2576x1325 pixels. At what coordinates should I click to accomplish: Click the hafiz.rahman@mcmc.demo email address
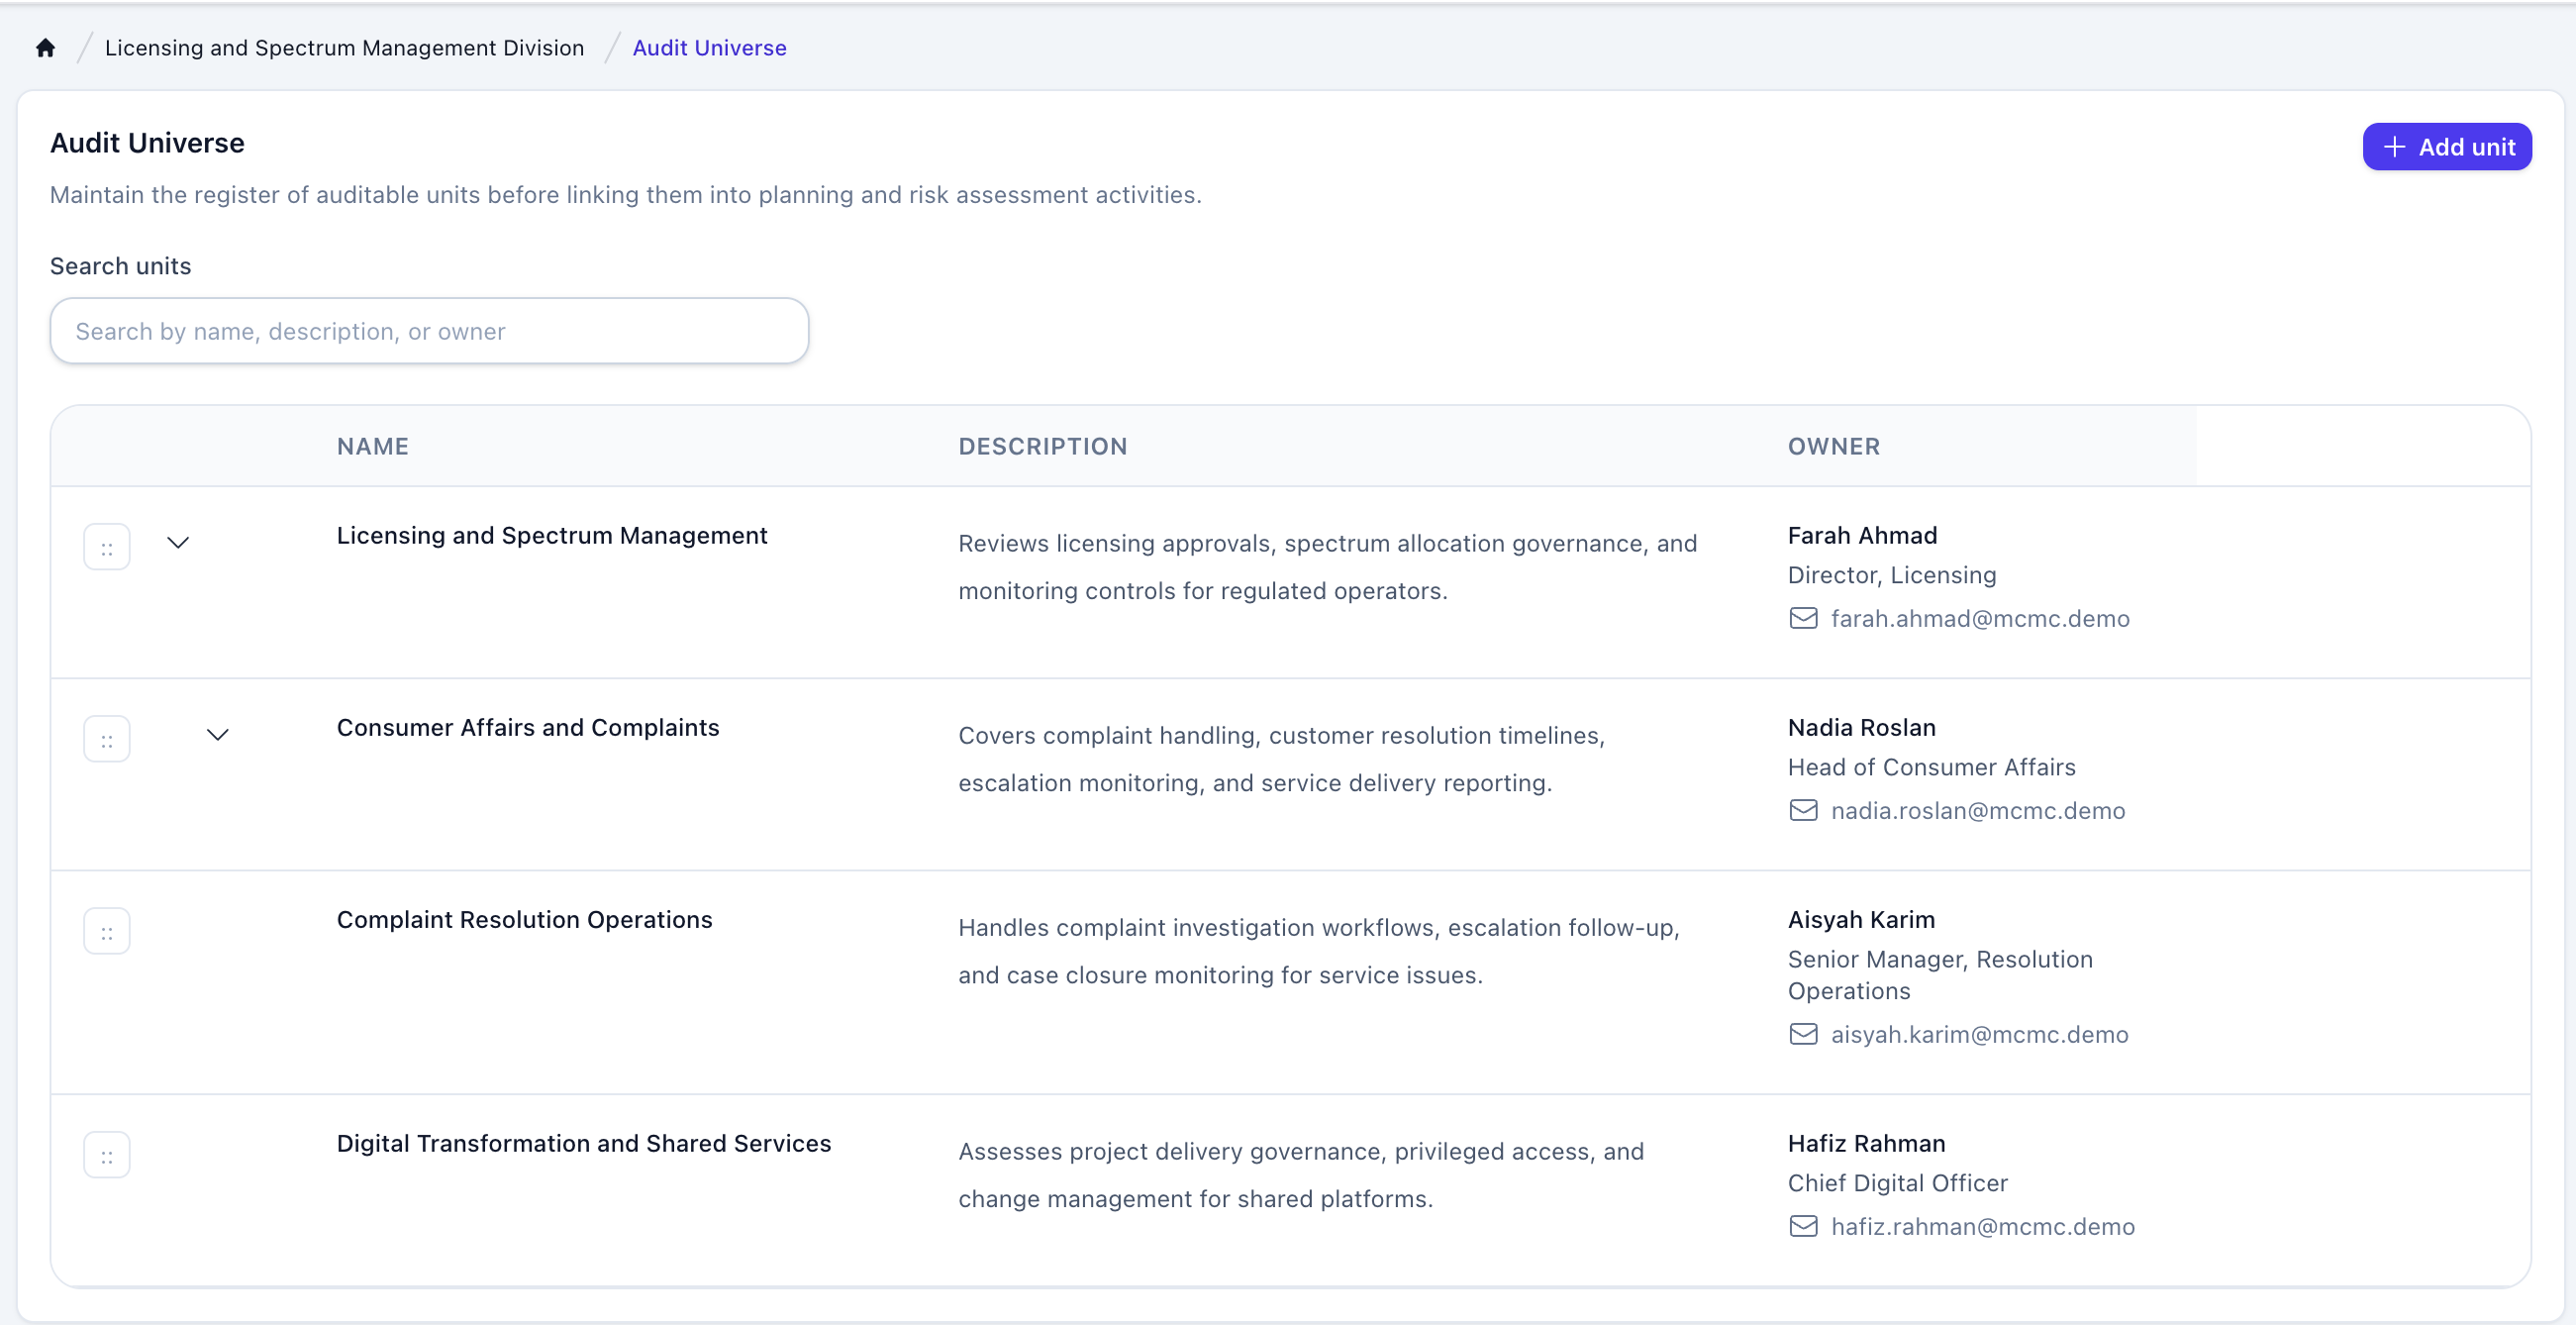(1982, 1226)
